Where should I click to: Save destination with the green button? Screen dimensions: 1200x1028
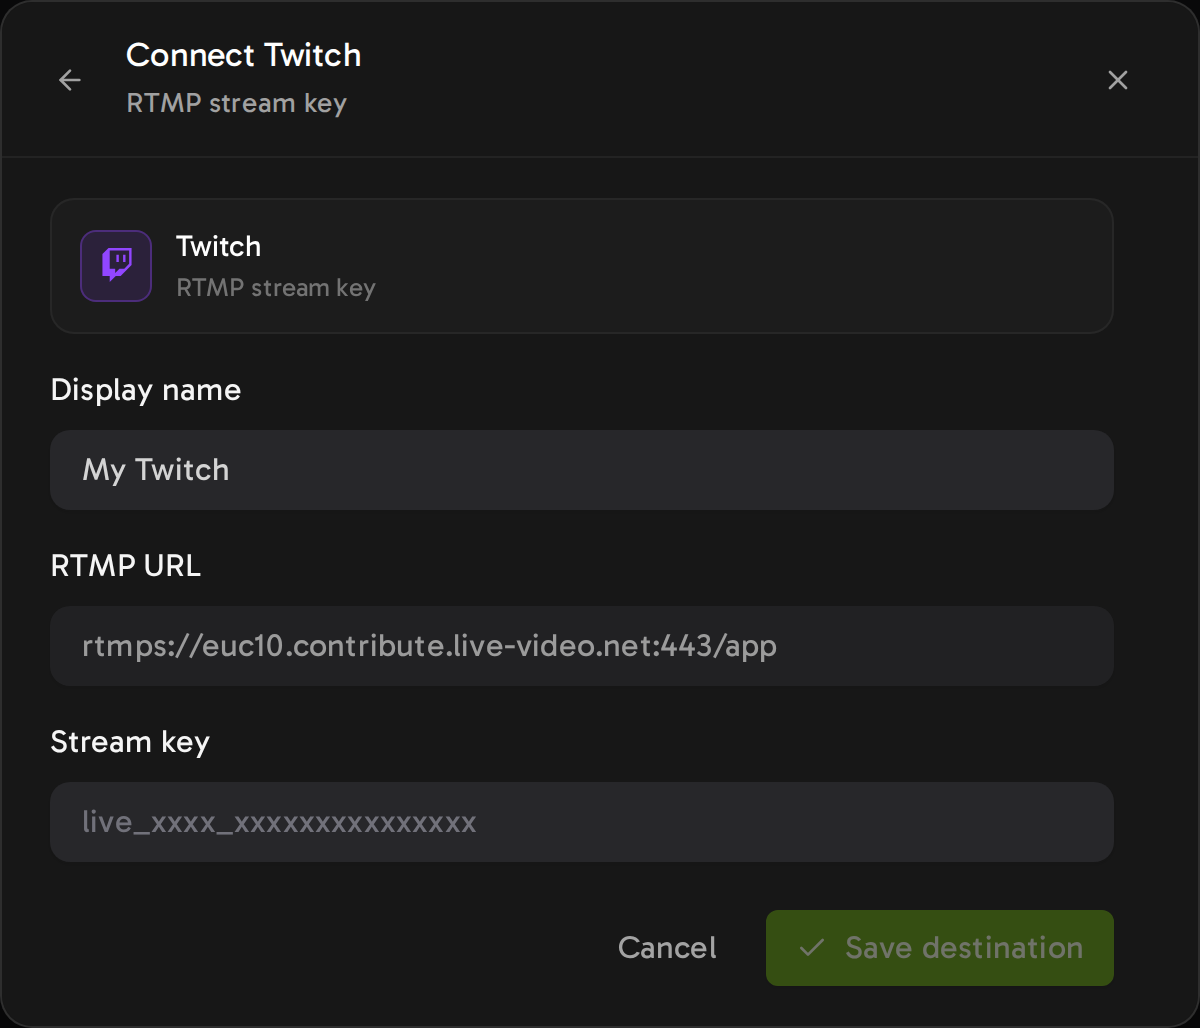[940, 948]
